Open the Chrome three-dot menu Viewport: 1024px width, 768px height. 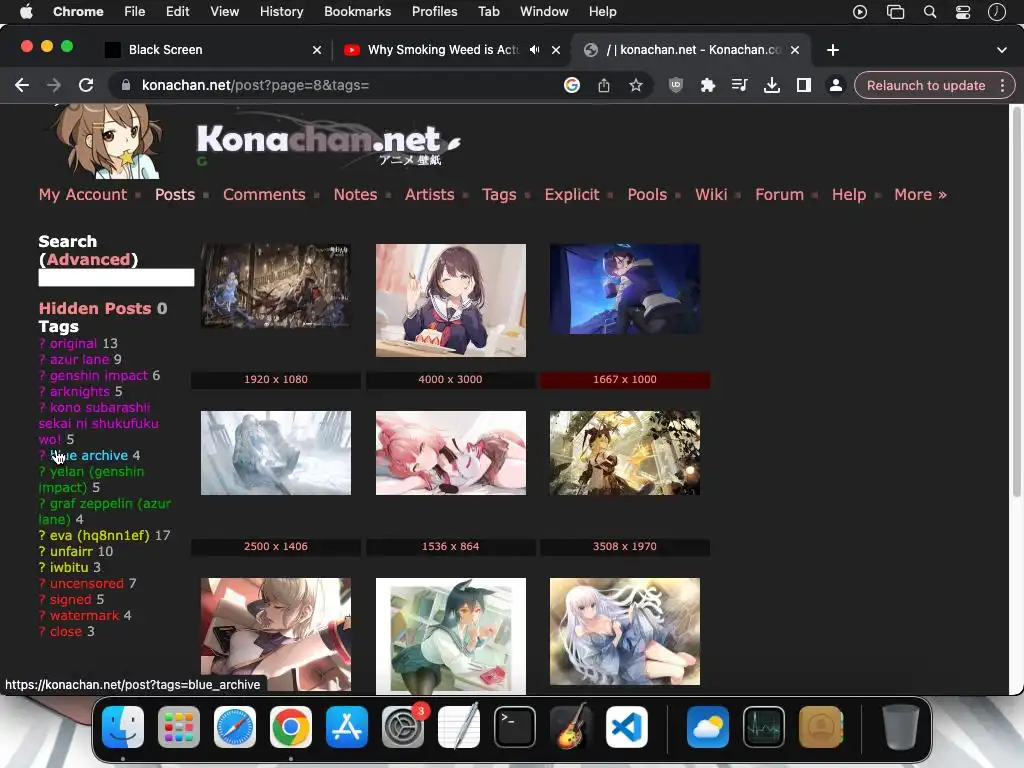[1002, 86]
